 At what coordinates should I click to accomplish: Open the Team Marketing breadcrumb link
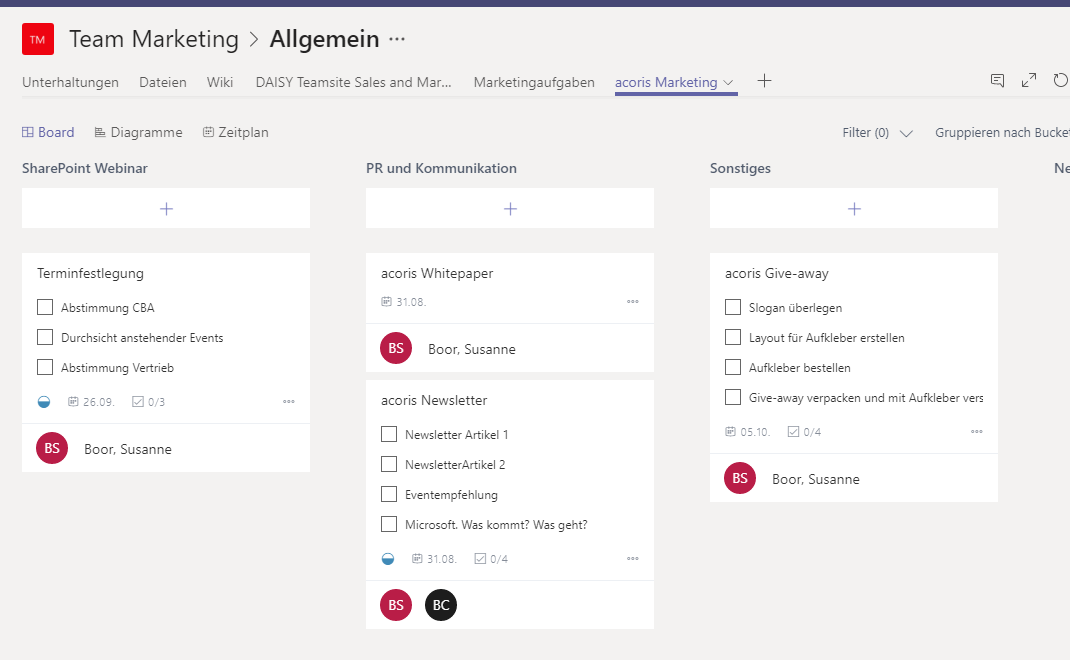pos(154,39)
